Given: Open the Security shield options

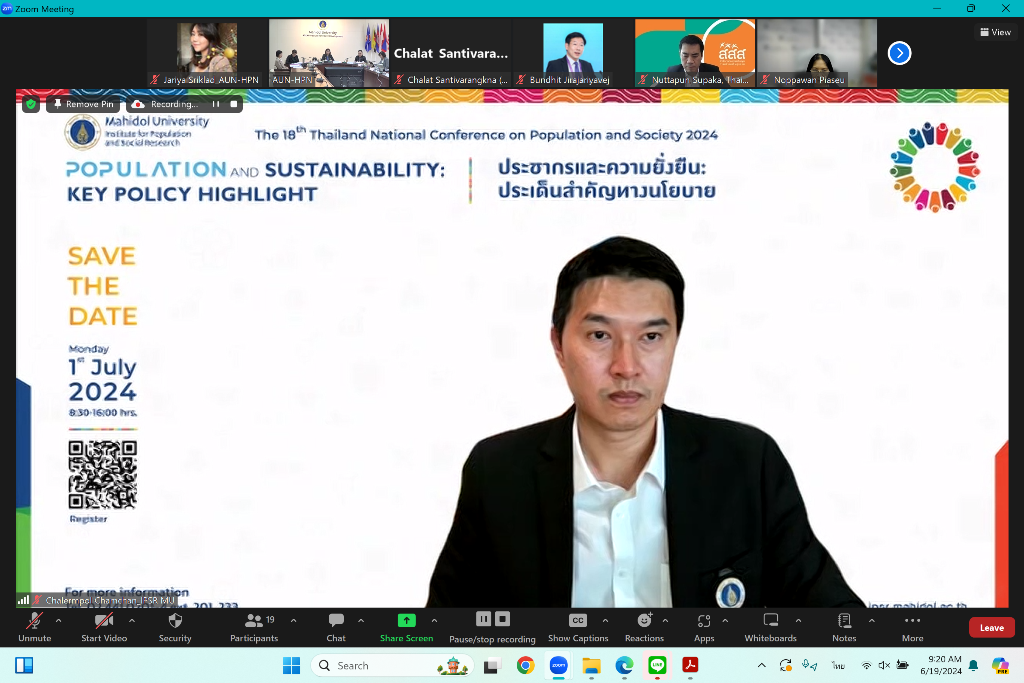Looking at the screenshot, I should 175,626.
